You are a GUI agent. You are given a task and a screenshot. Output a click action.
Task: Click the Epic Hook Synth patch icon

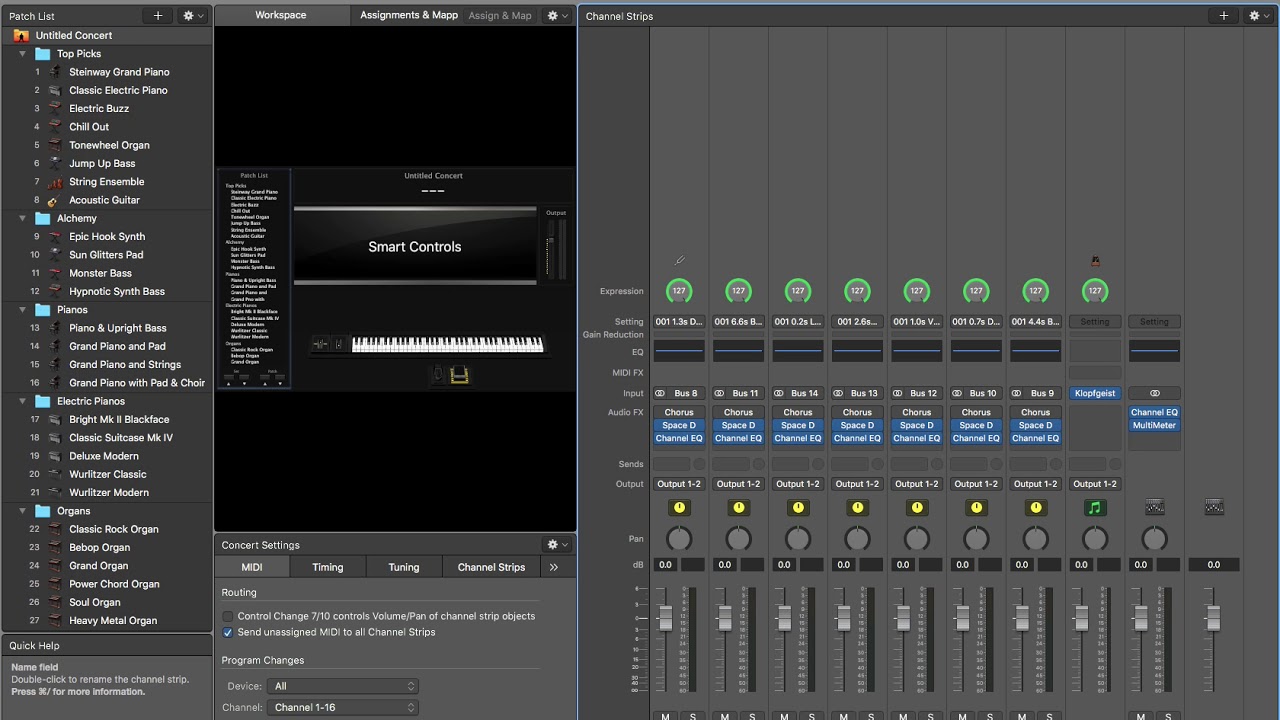tap(55, 236)
